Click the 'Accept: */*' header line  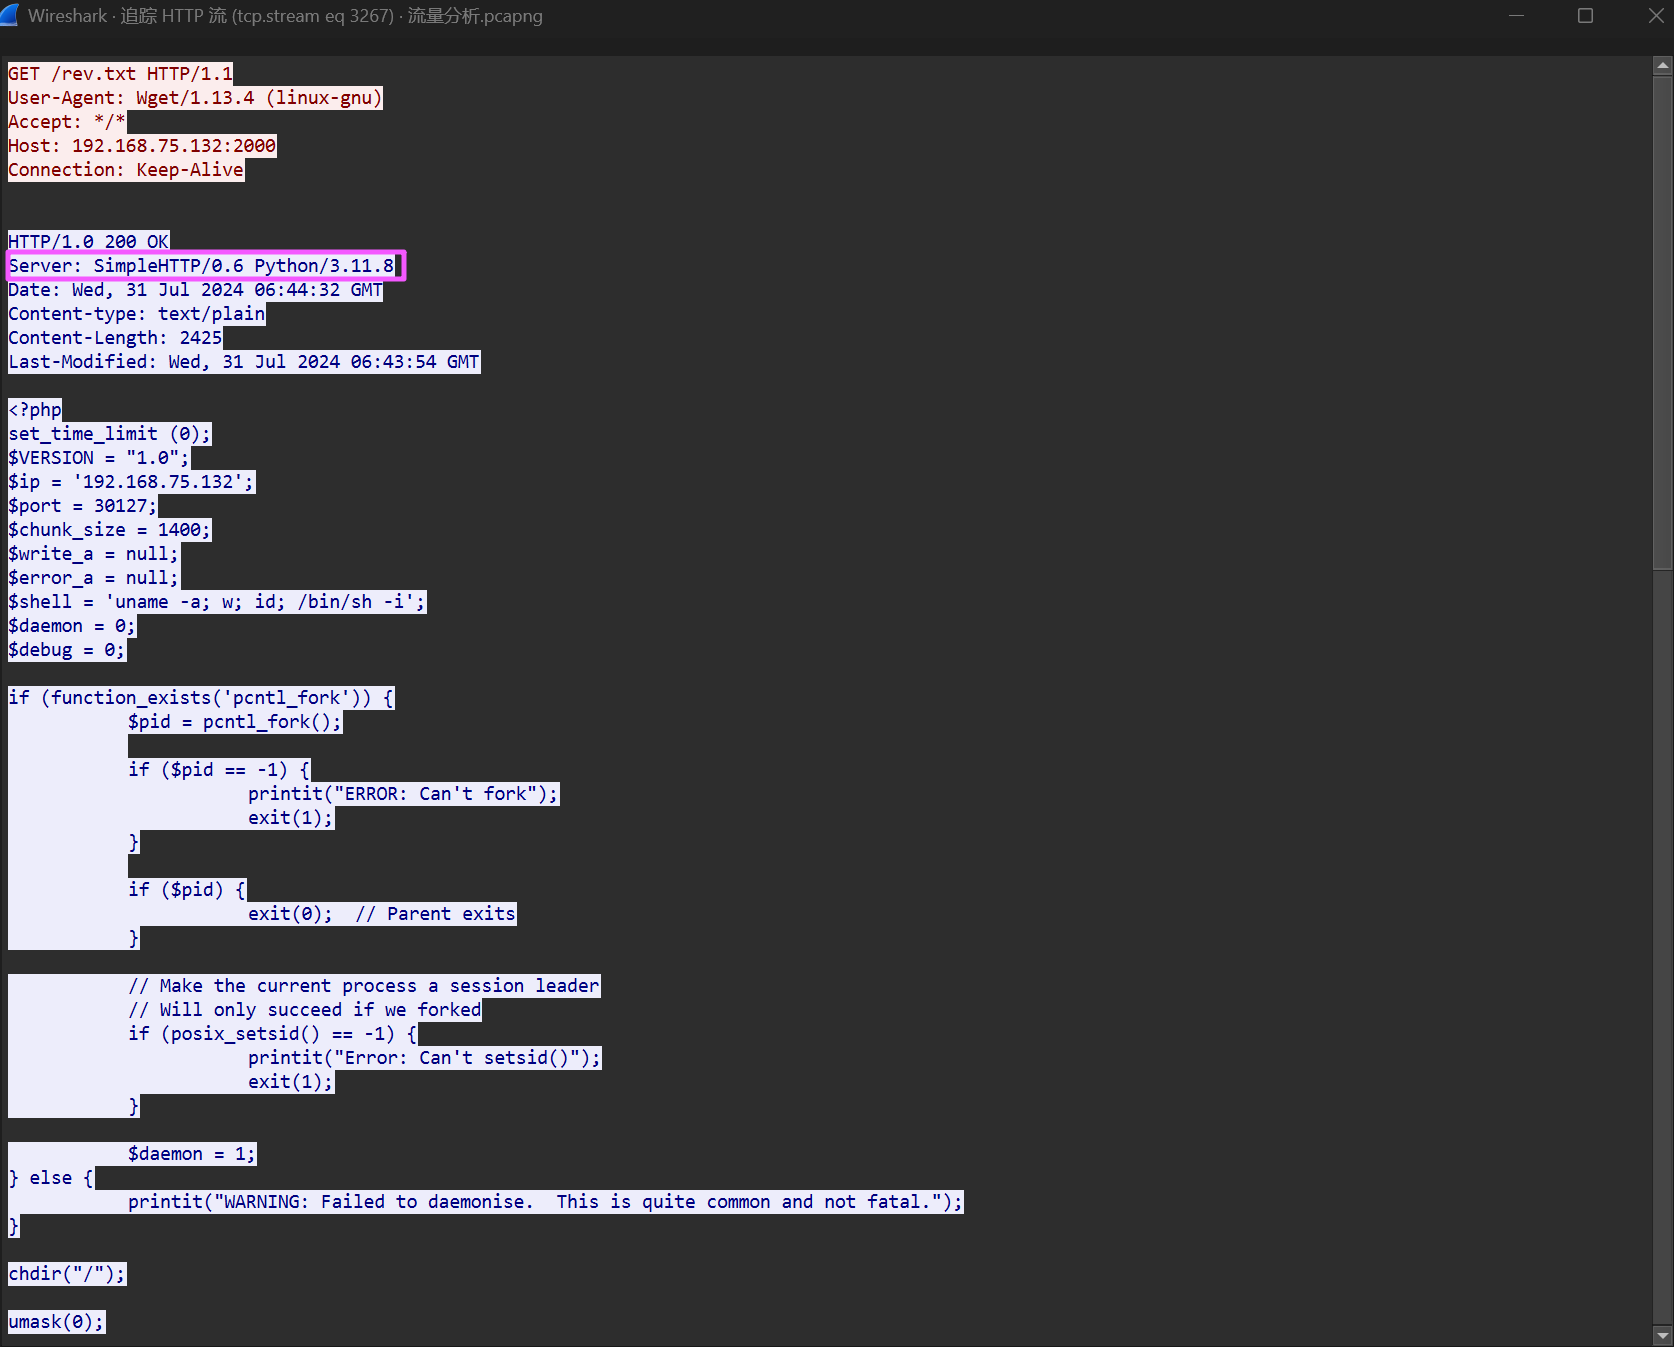pos(67,122)
